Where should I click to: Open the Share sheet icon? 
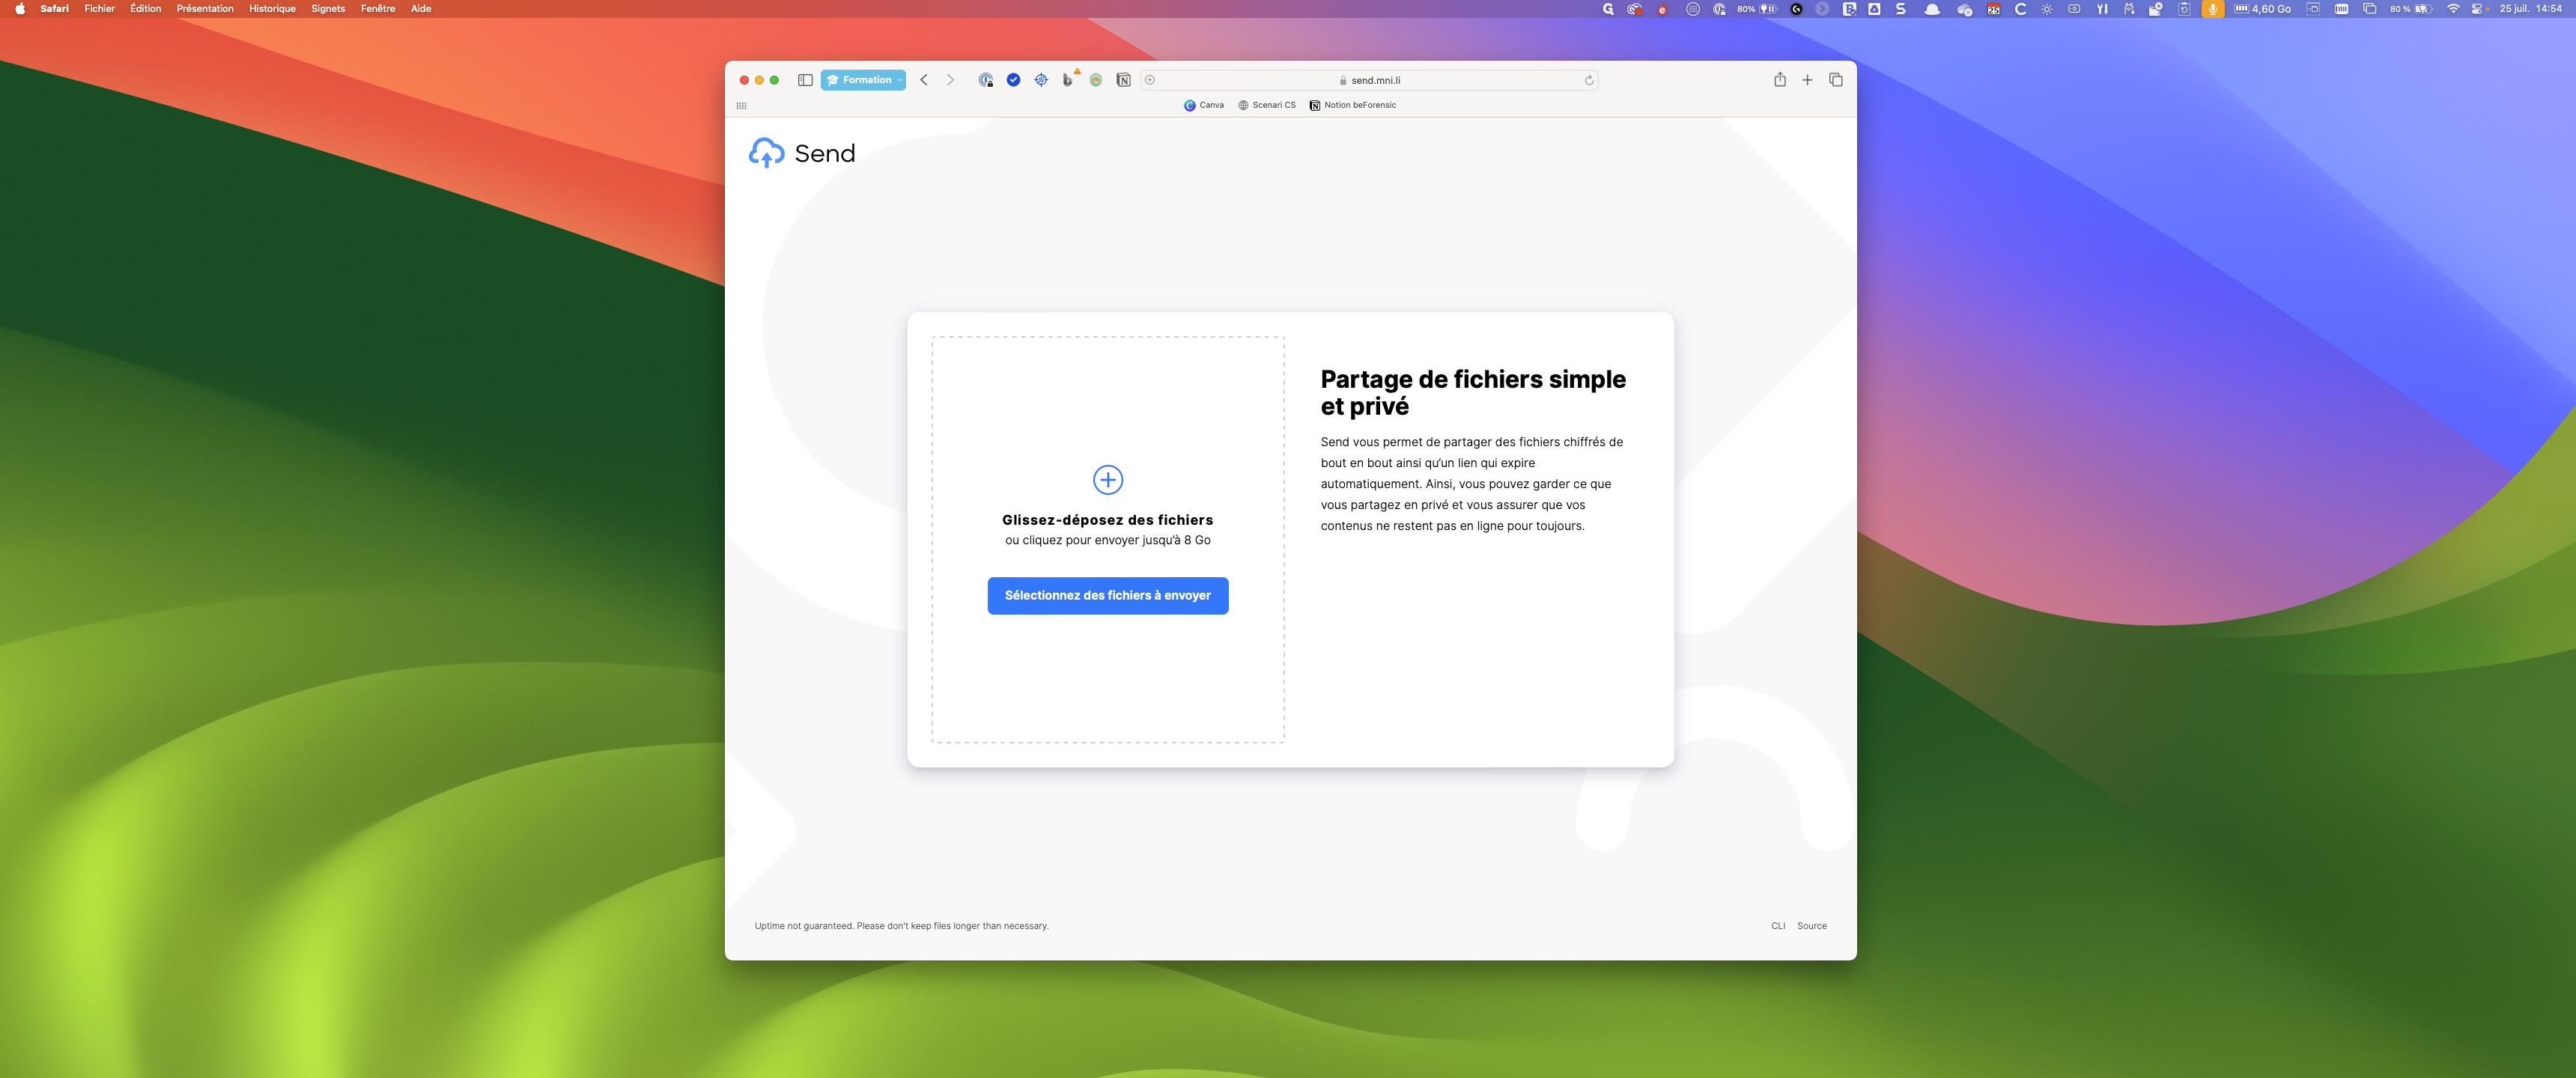pyautogui.click(x=1780, y=79)
